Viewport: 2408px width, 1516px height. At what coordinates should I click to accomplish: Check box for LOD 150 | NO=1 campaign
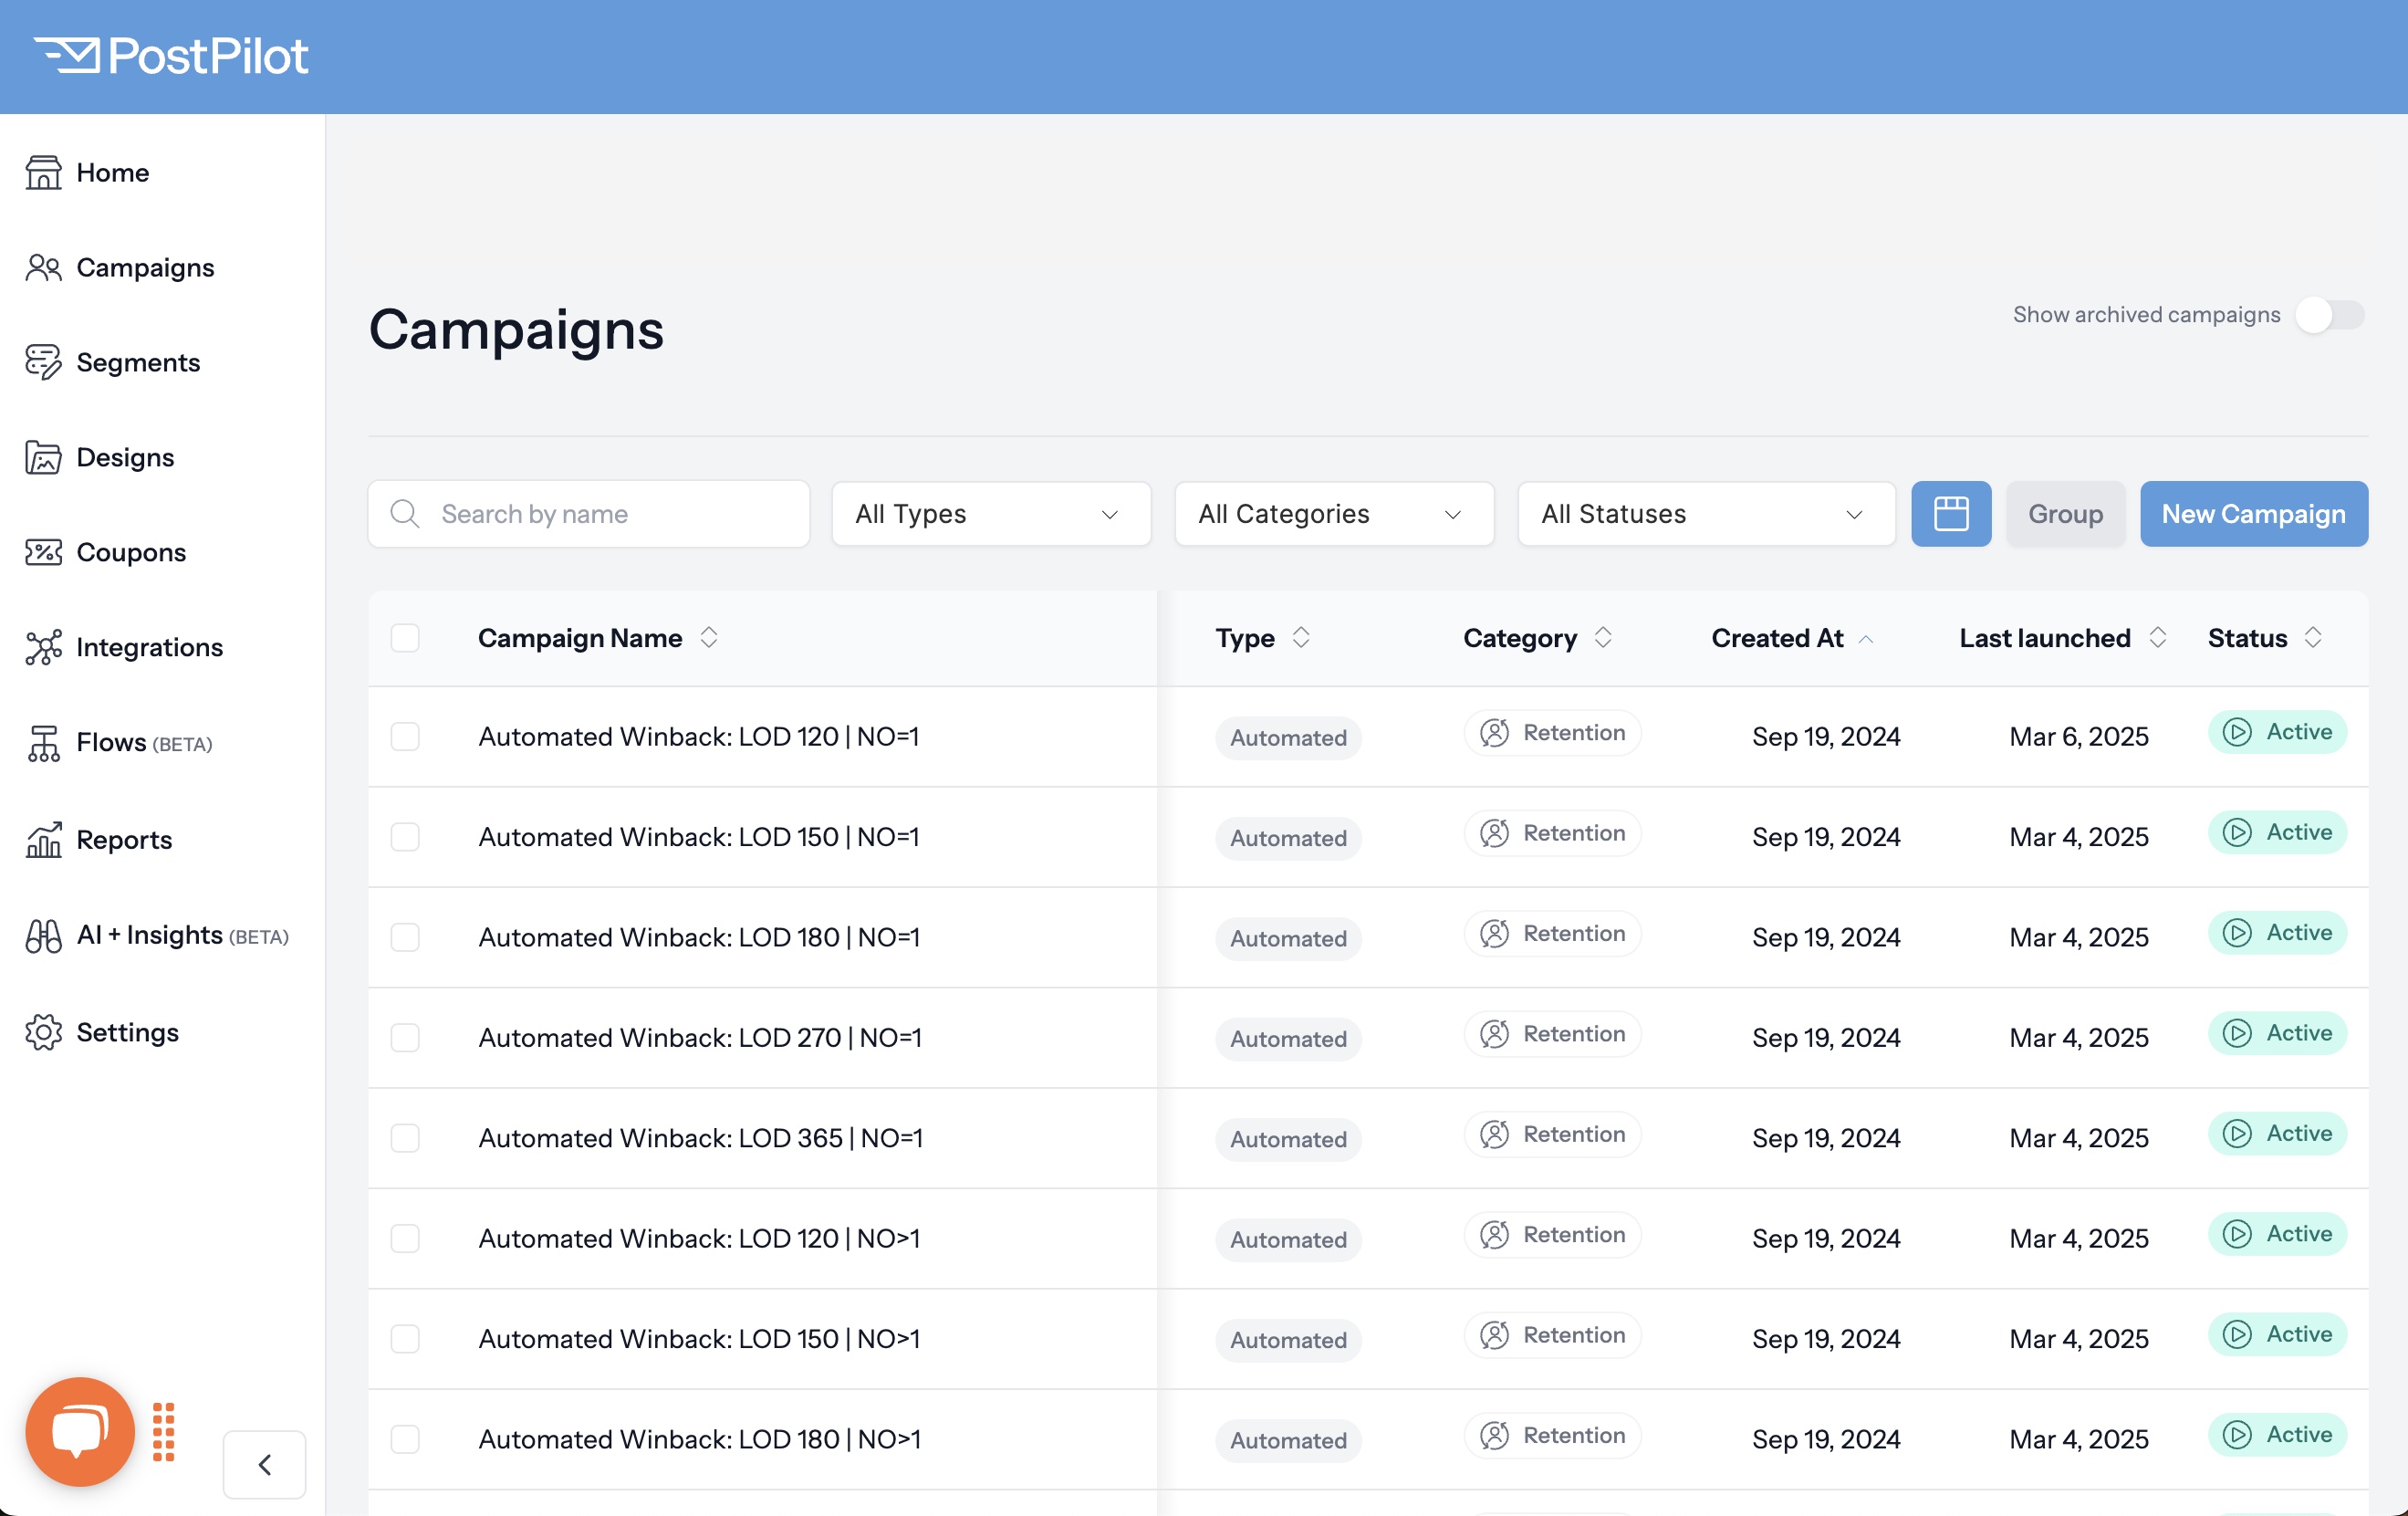[x=405, y=837]
